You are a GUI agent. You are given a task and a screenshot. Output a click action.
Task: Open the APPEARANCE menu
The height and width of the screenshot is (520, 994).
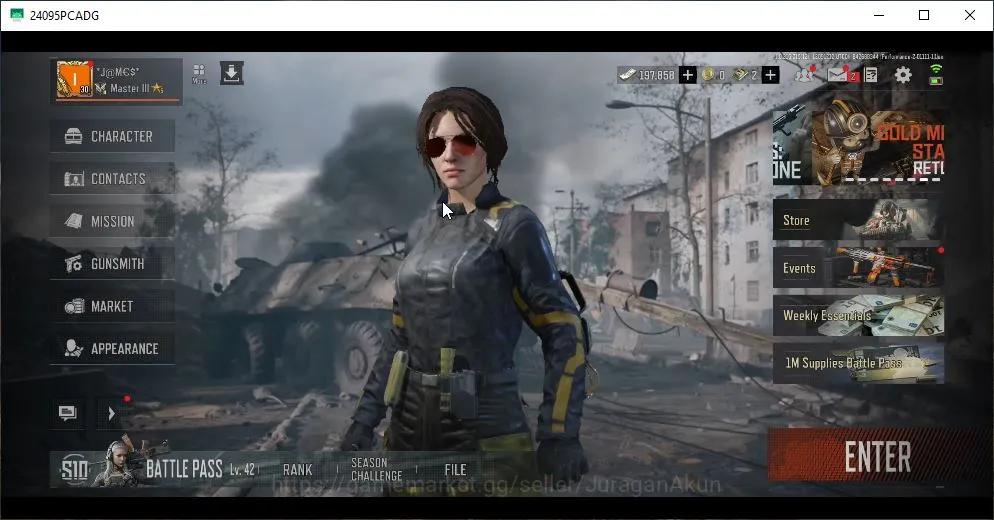[x=112, y=348]
